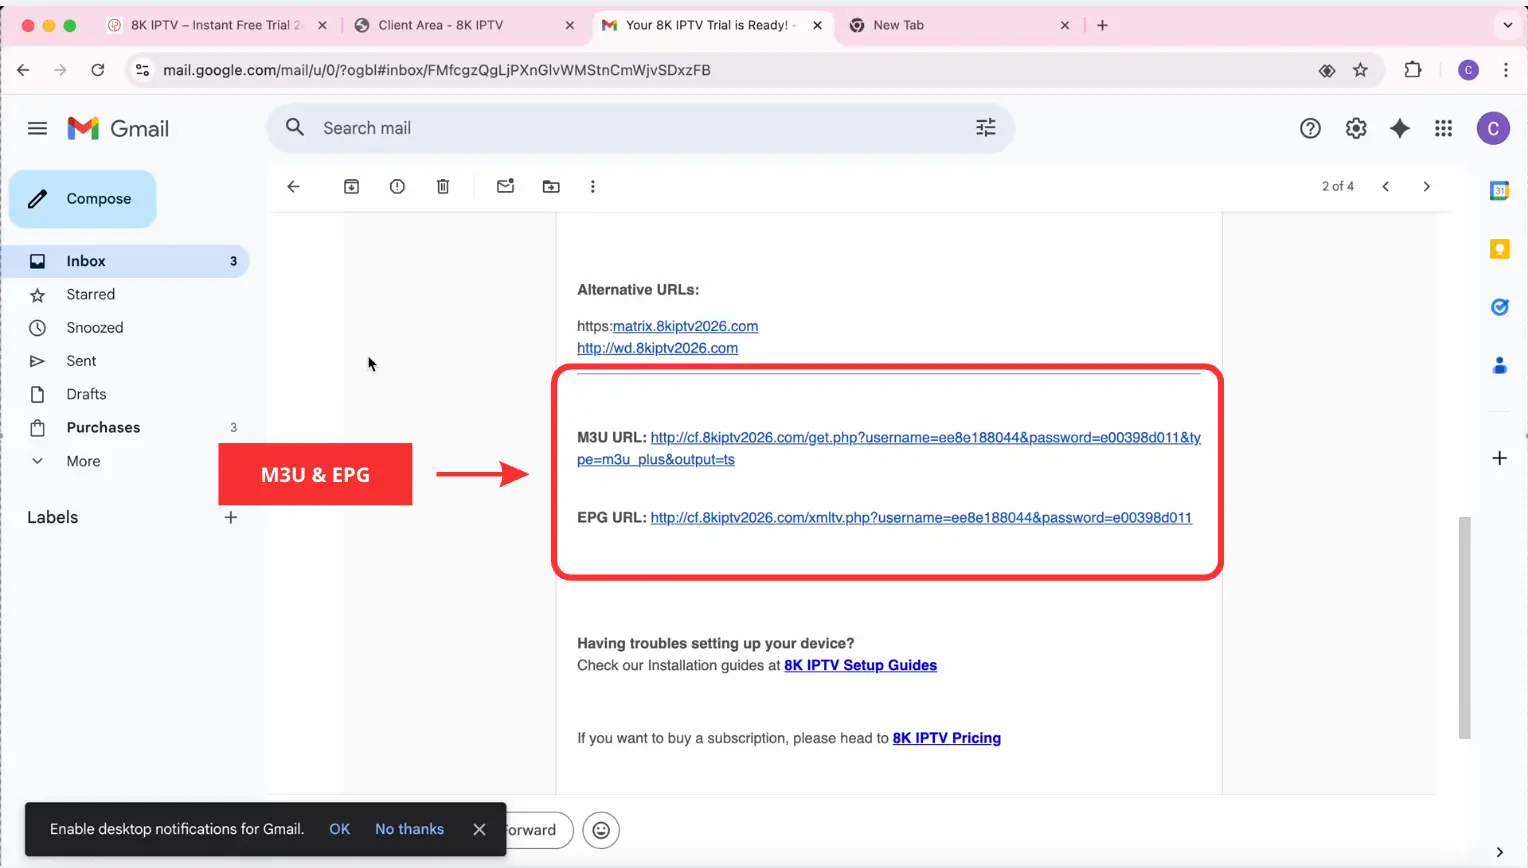Open a new browser tab
The width and height of the screenshot is (1528, 868).
(x=1102, y=25)
